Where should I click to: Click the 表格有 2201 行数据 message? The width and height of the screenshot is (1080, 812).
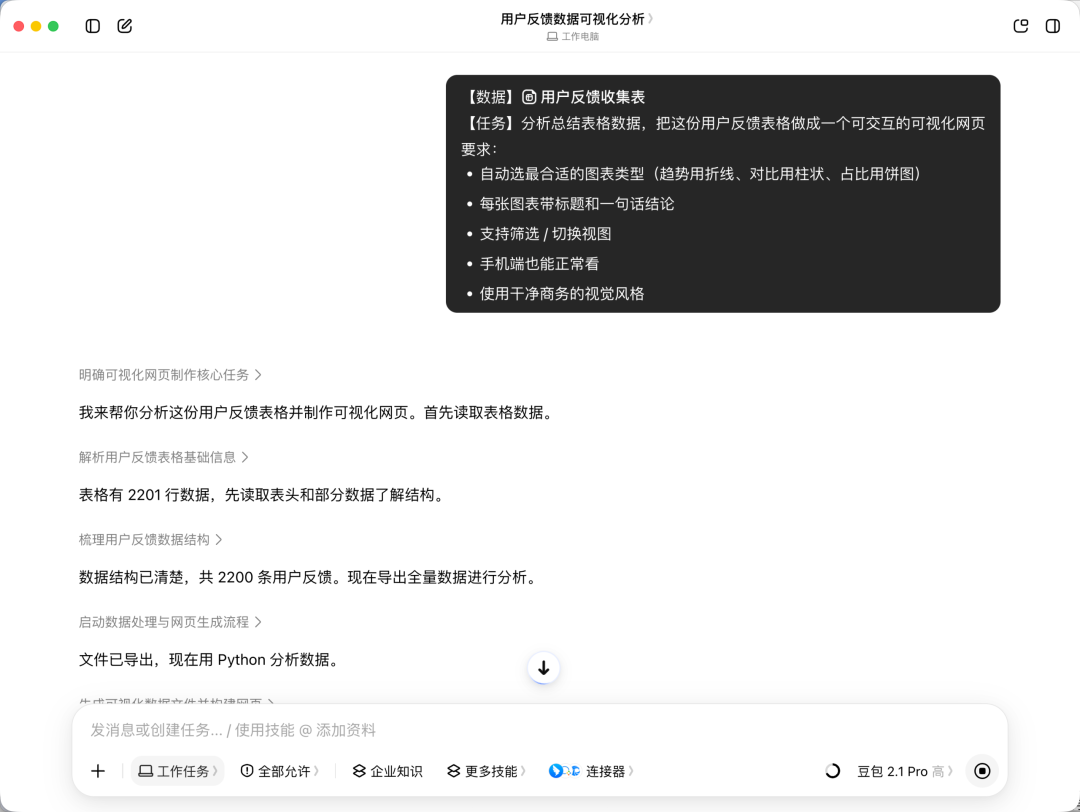click(x=263, y=495)
